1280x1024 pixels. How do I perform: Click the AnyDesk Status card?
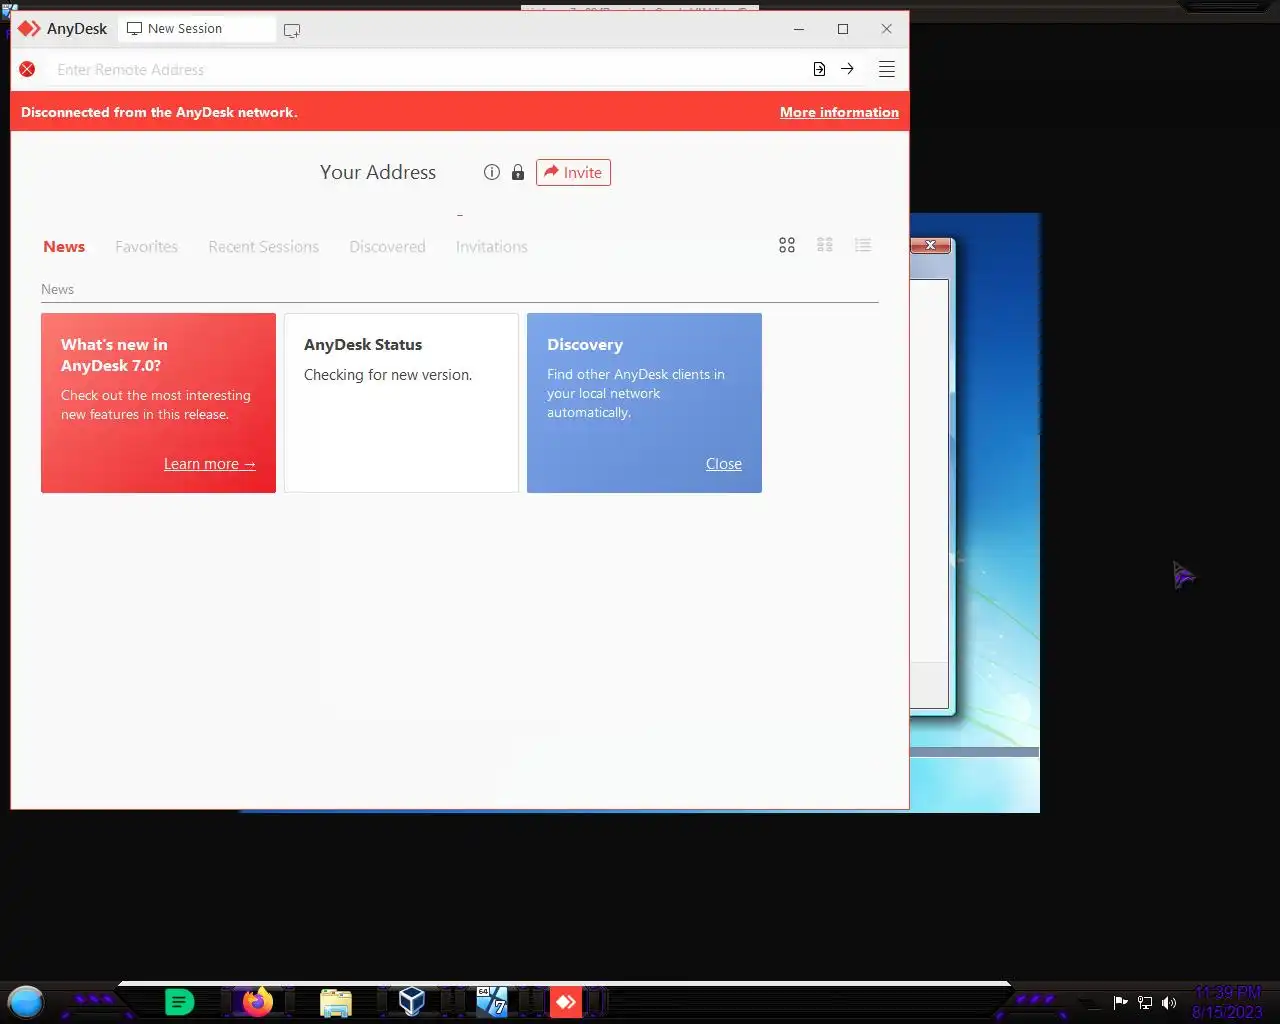coord(401,403)
